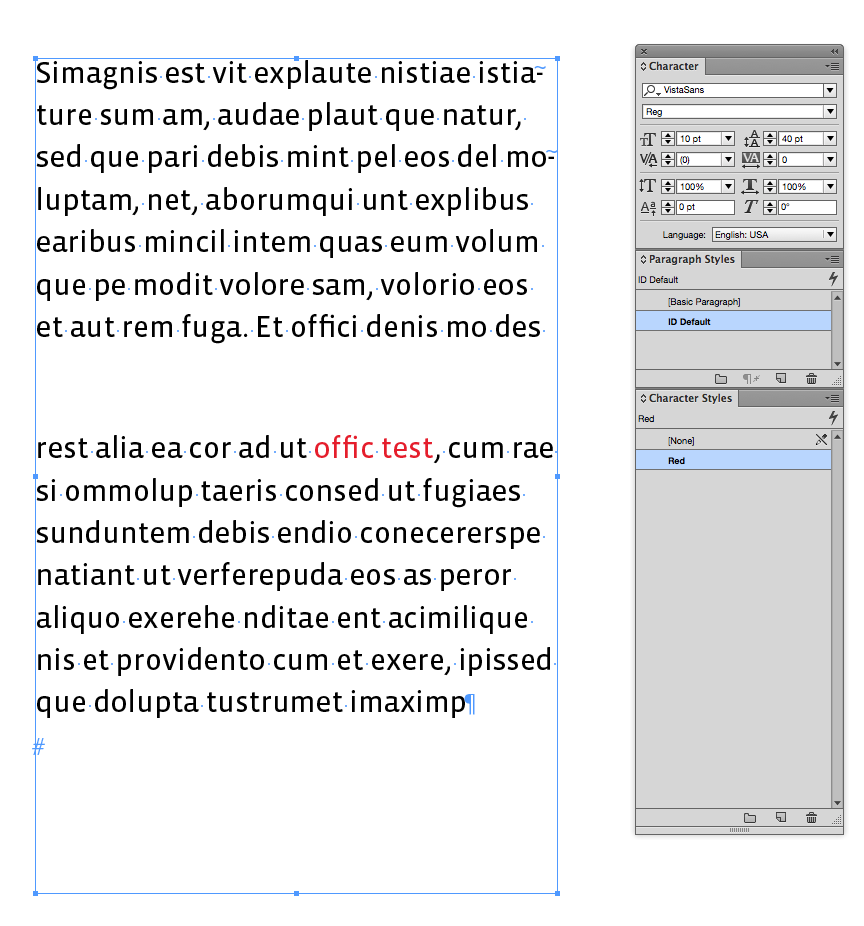The width and height of the screenshot is (864, 926).
Task: Toggle the Character Styles expand arrows
Action: (643, 399)
